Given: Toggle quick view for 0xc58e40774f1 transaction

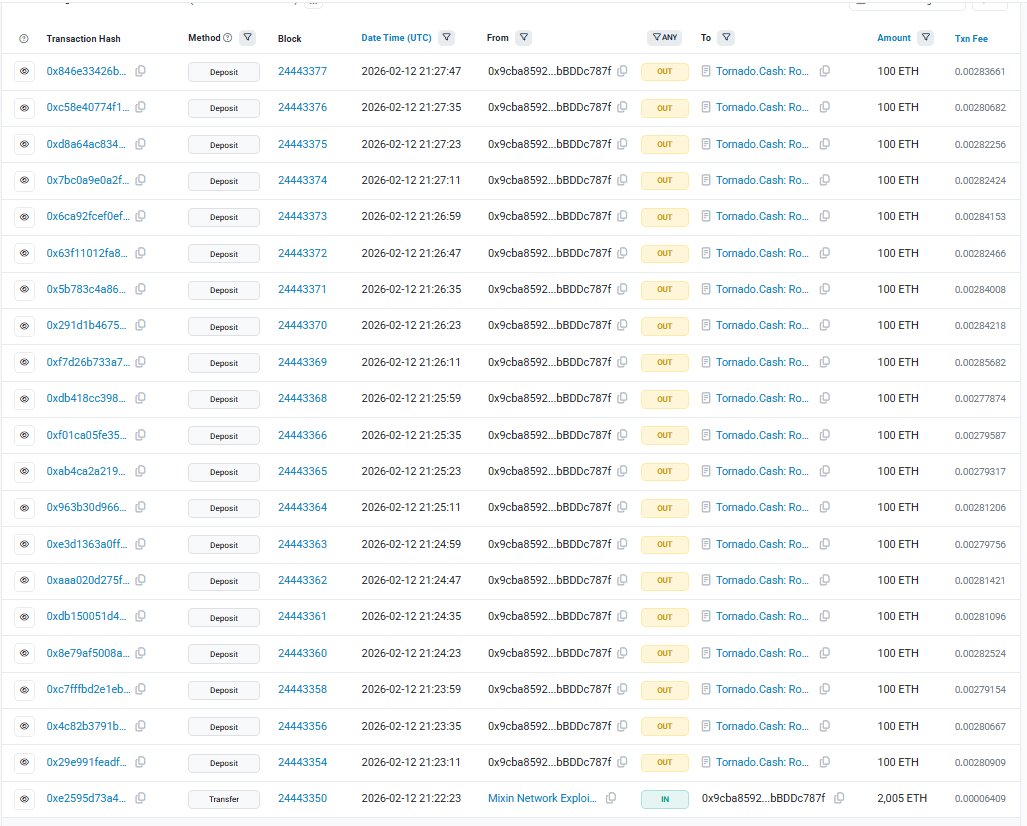Looking at the screenshot, I should 24,107.
